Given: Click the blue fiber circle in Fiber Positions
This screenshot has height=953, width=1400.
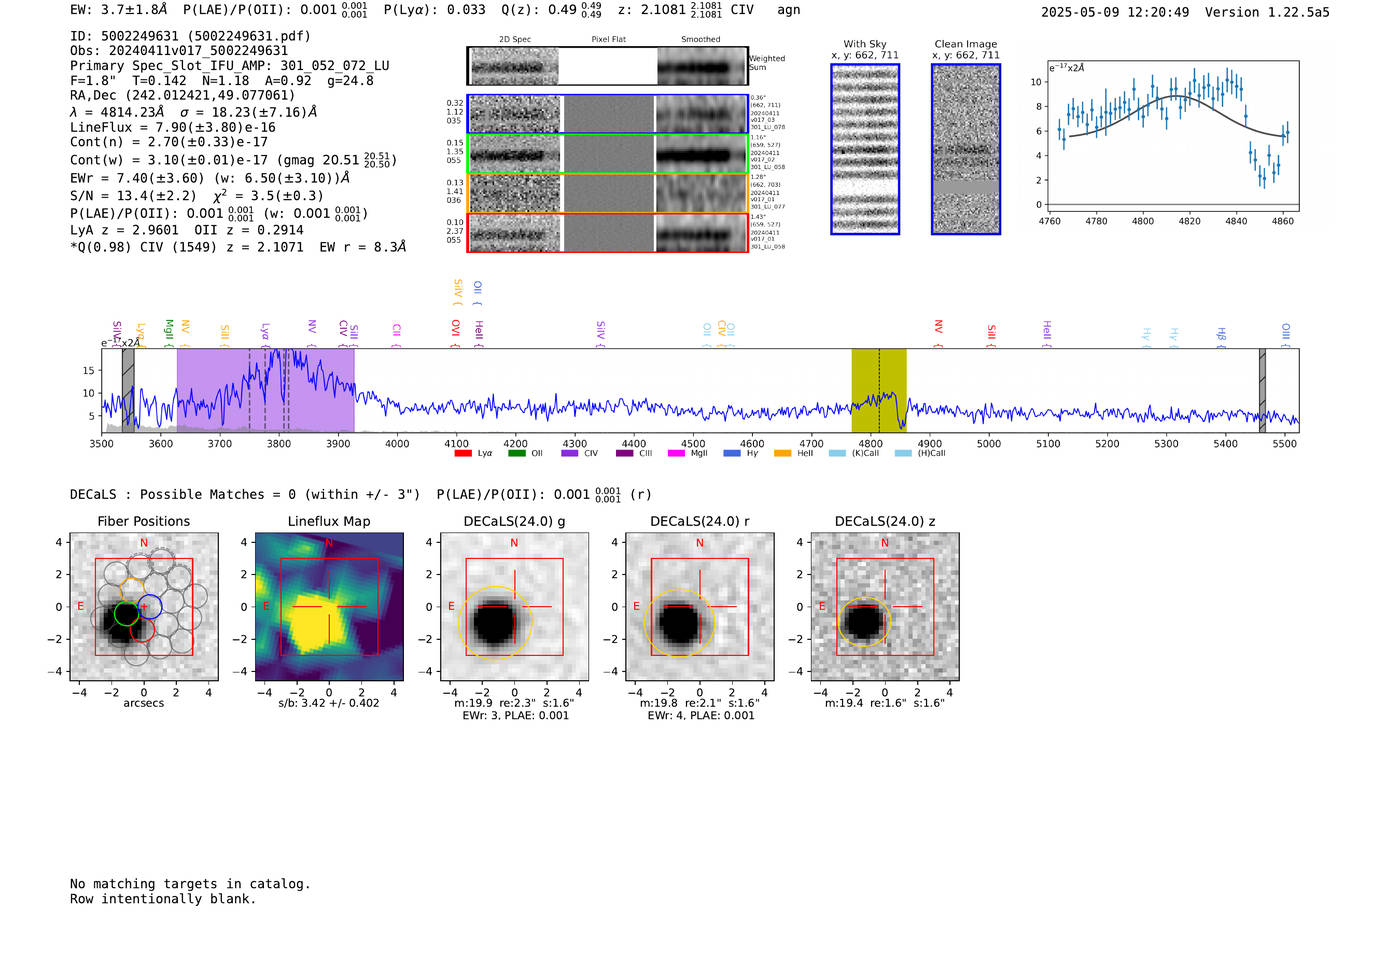Looking at the screenshot, I should pos(149,606).
